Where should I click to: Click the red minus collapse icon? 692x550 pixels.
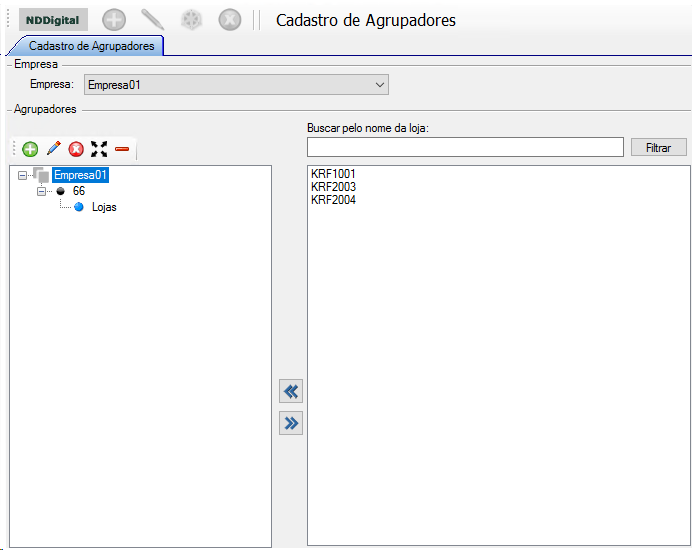click(122, 149)
